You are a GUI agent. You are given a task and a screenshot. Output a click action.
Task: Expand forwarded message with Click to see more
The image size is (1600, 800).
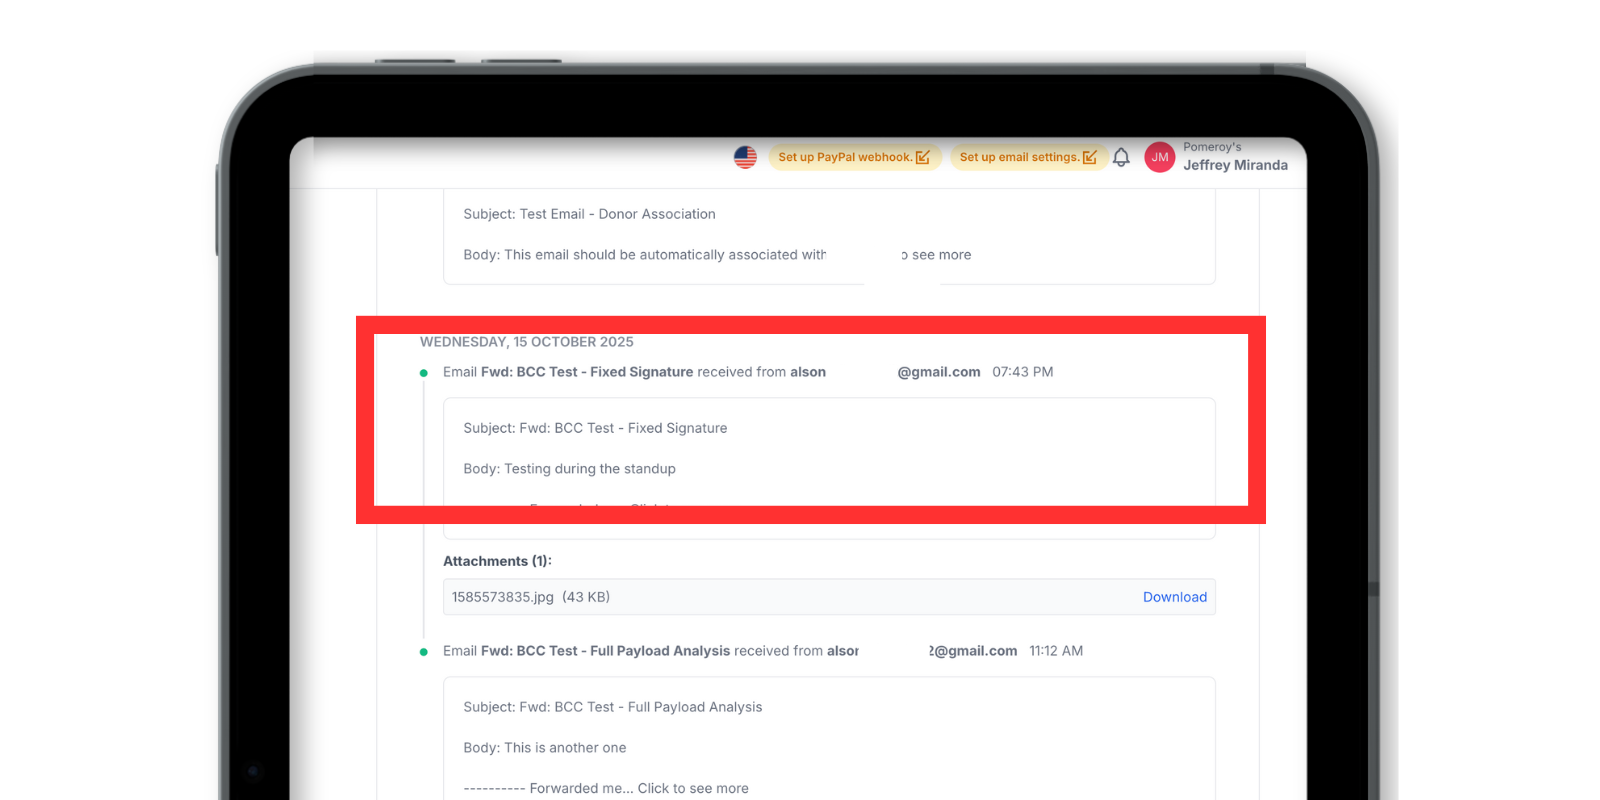point(692,788)
